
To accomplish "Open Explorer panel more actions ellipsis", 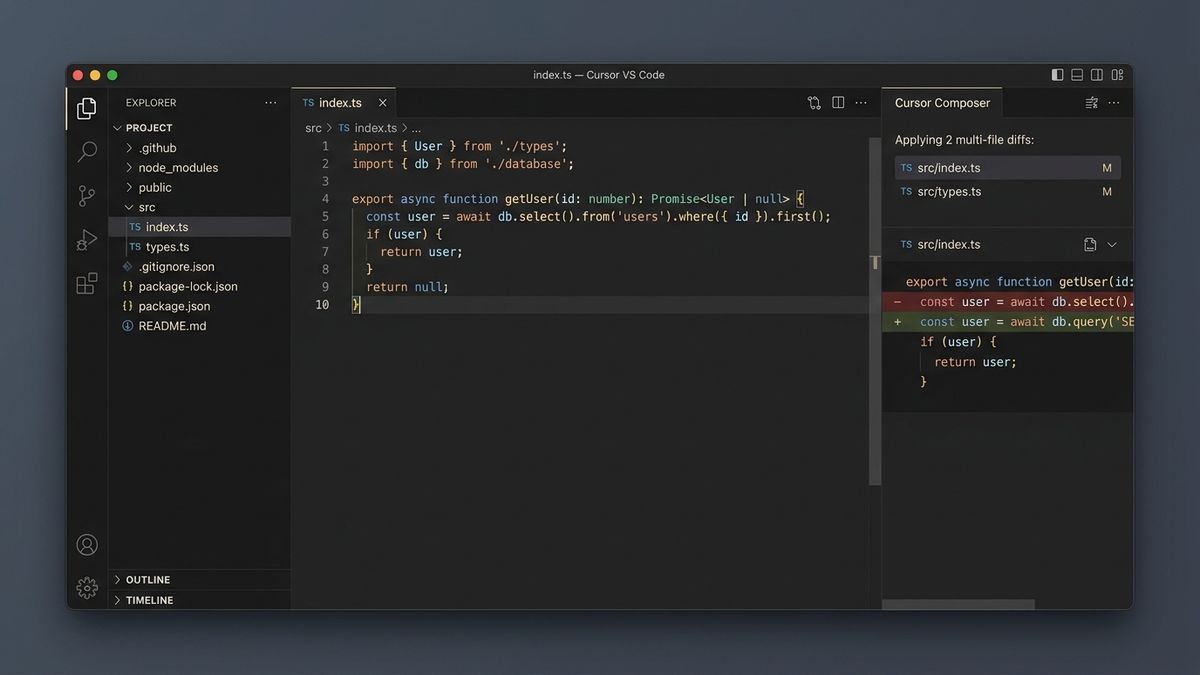I will point(271,103).
